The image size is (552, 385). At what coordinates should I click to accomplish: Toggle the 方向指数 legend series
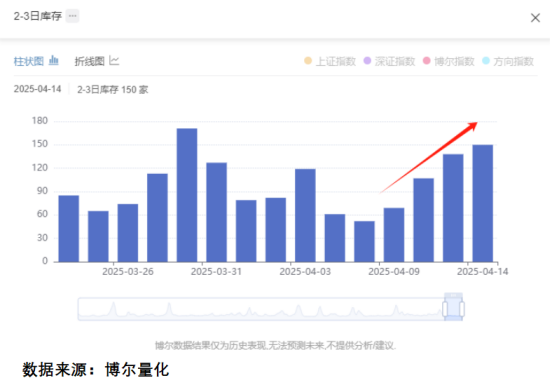coord(508,61)
